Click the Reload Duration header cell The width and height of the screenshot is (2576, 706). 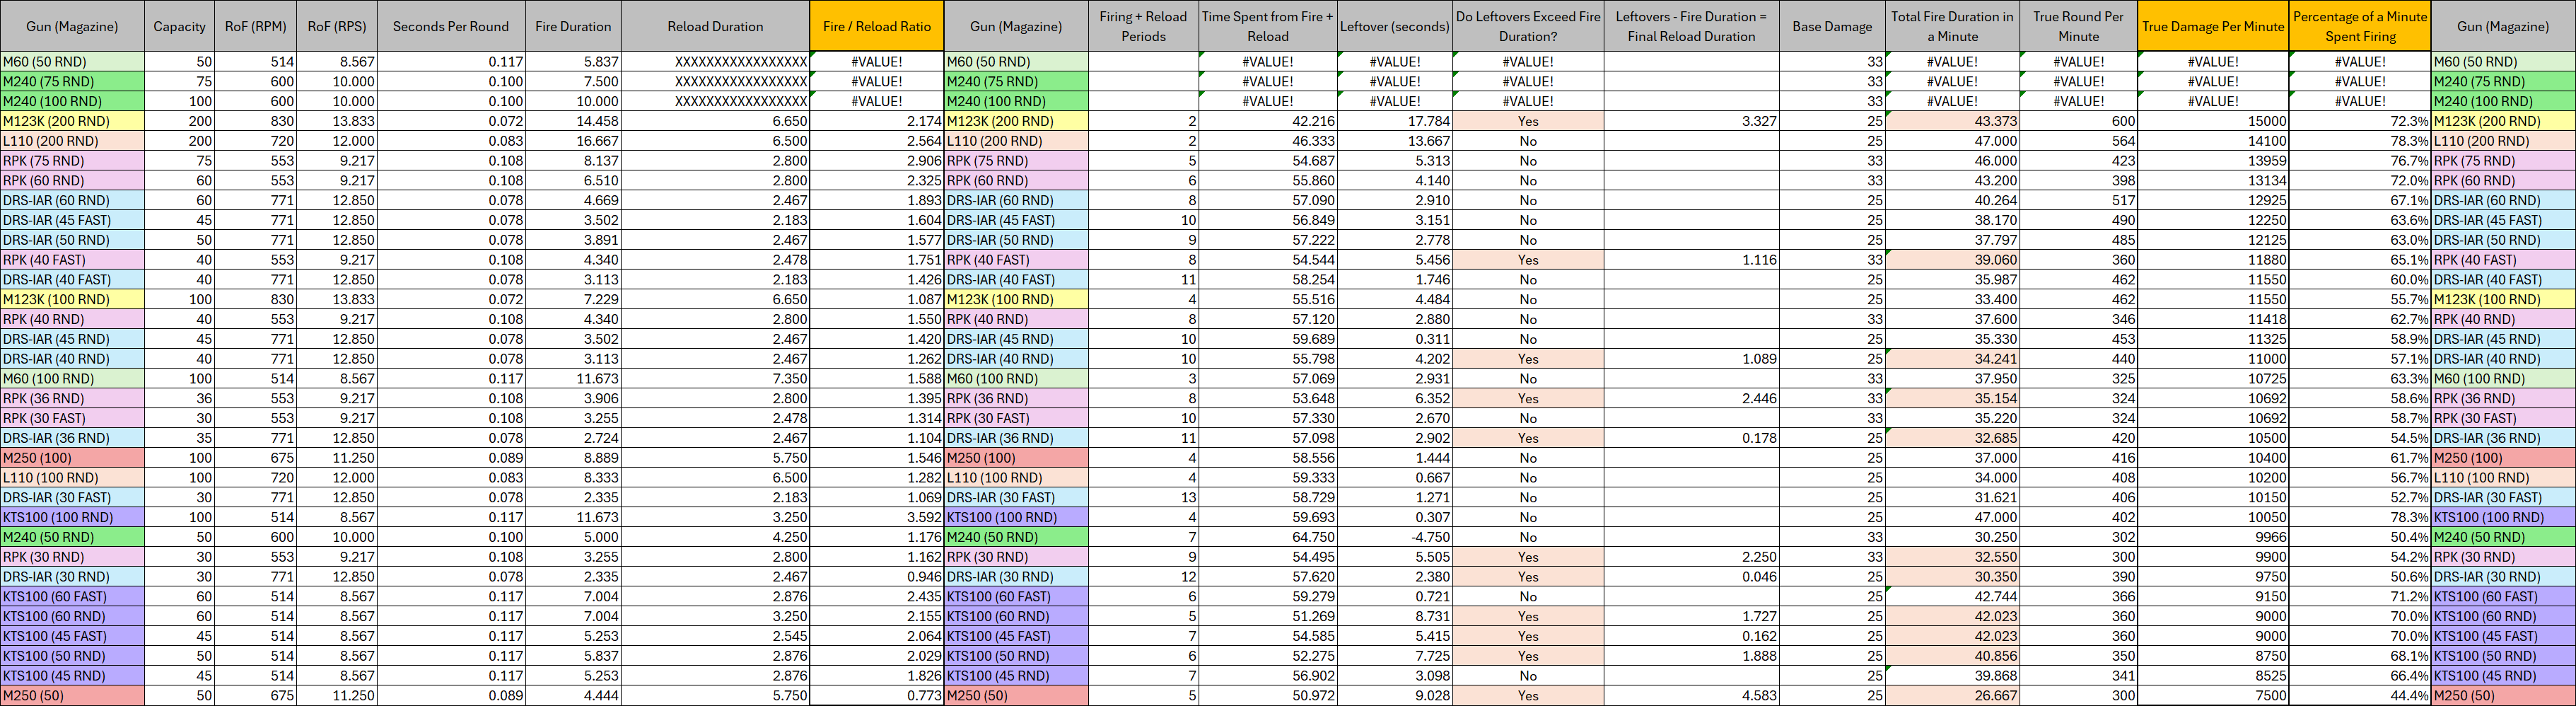[715, 26]
